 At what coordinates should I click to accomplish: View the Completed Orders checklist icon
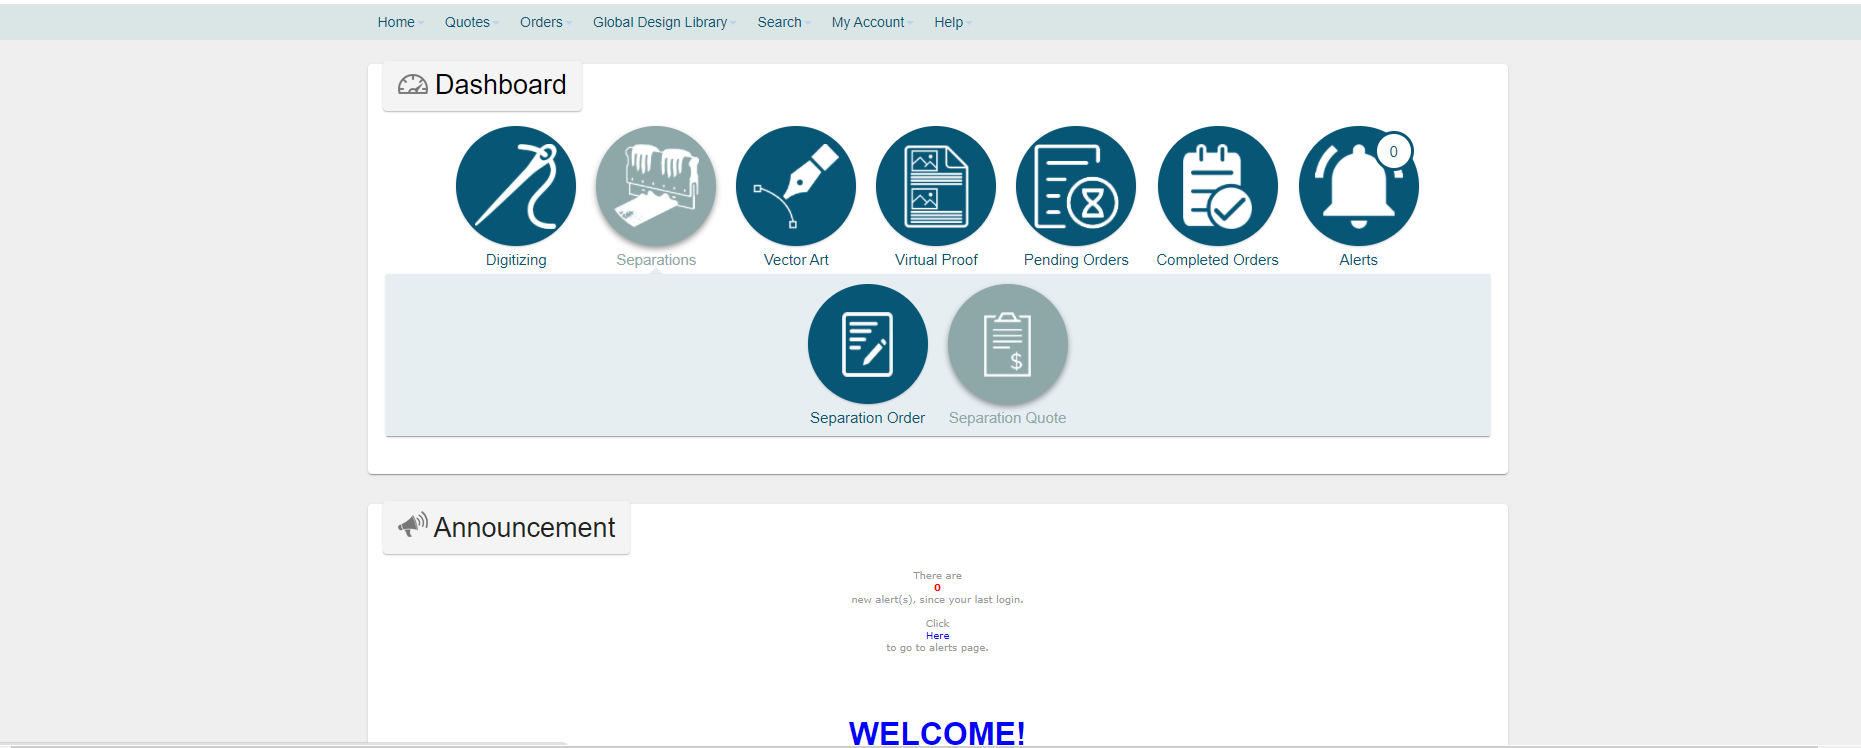(x=1217, y=186)
